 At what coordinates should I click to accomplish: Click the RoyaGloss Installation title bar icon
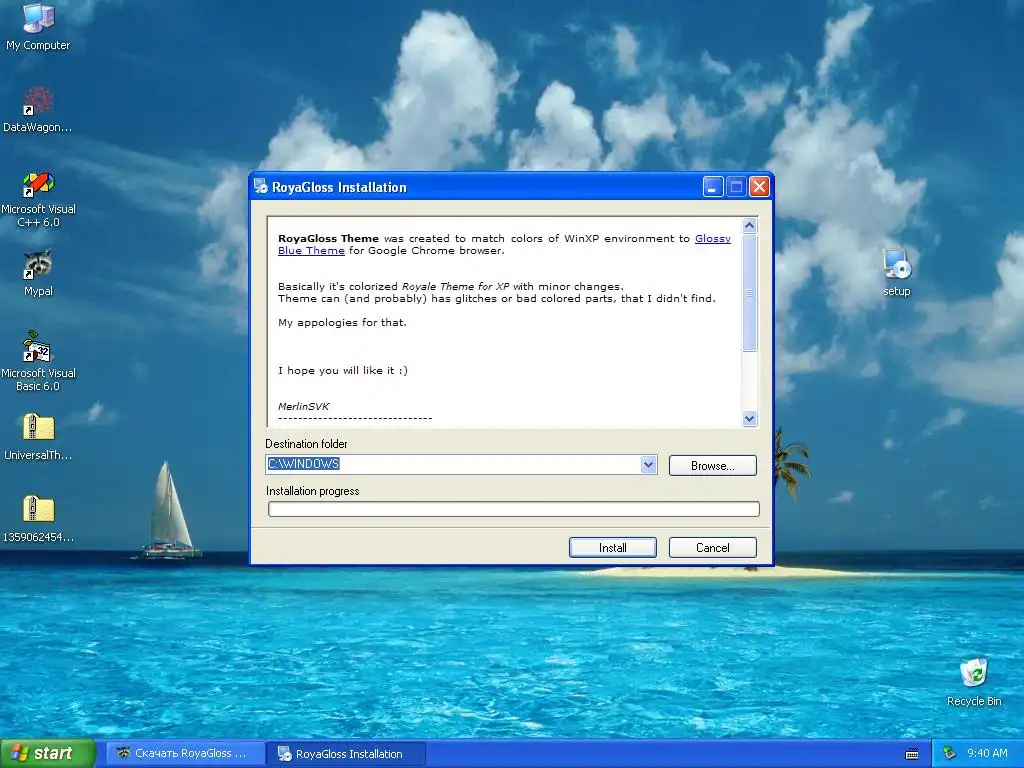coord(261,187)
